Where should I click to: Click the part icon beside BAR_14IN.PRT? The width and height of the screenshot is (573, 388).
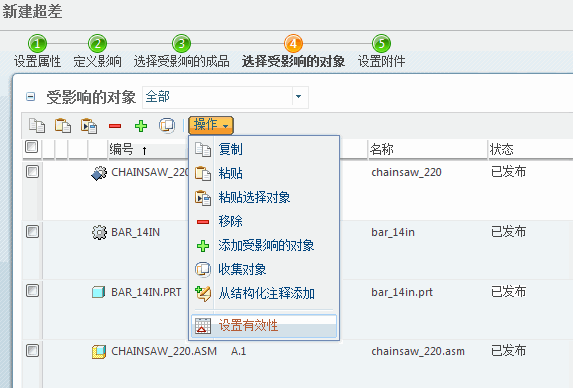point(99,292)
